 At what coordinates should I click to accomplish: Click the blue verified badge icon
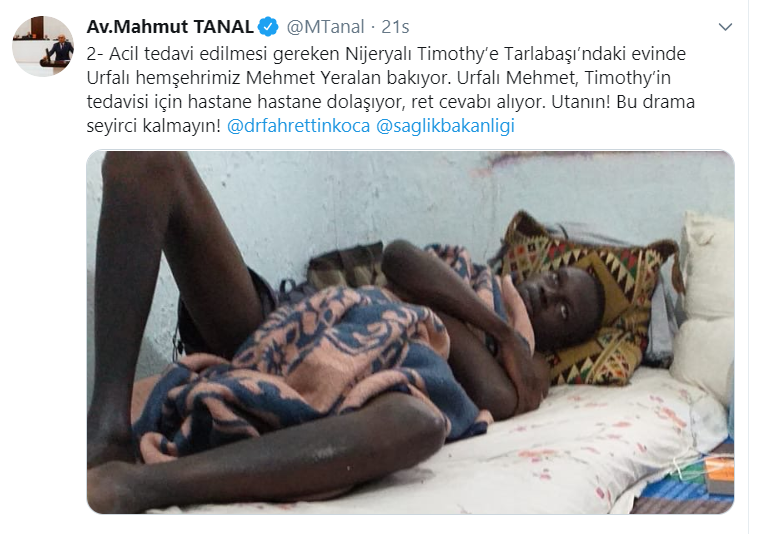coord(268,27)
